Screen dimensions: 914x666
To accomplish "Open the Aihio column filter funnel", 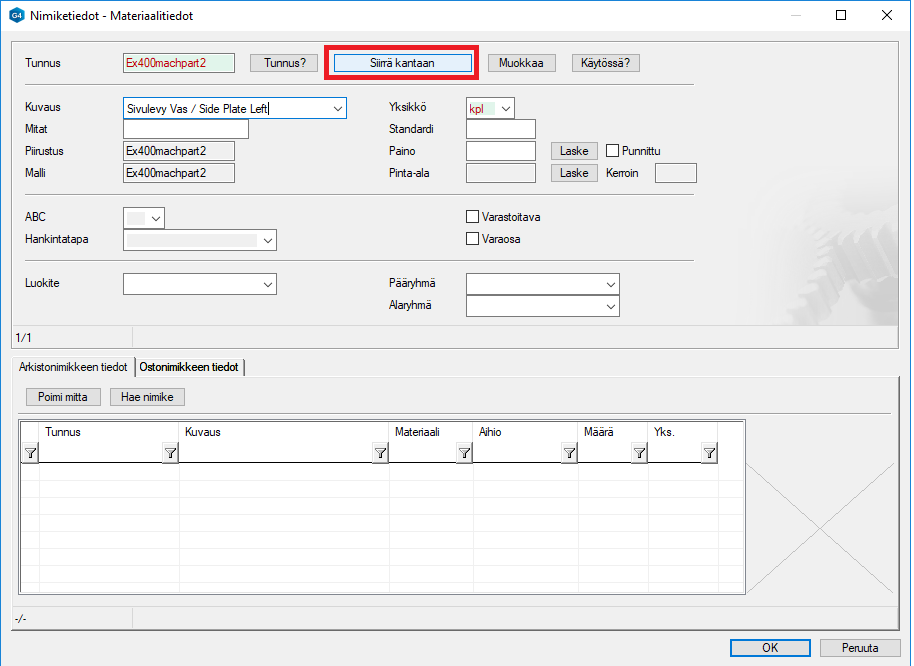I will (569, 454).
